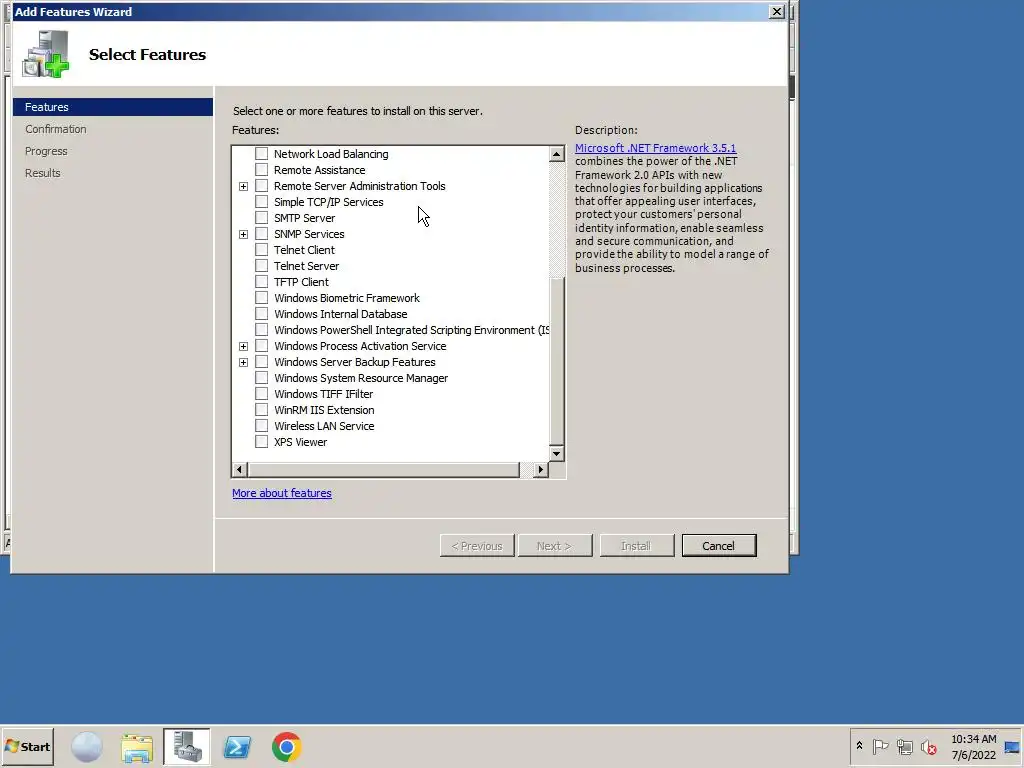
Task: Tick the Windows PowerShell Integrated Scripting Environment checkbox
Action: tap(261, 330)
